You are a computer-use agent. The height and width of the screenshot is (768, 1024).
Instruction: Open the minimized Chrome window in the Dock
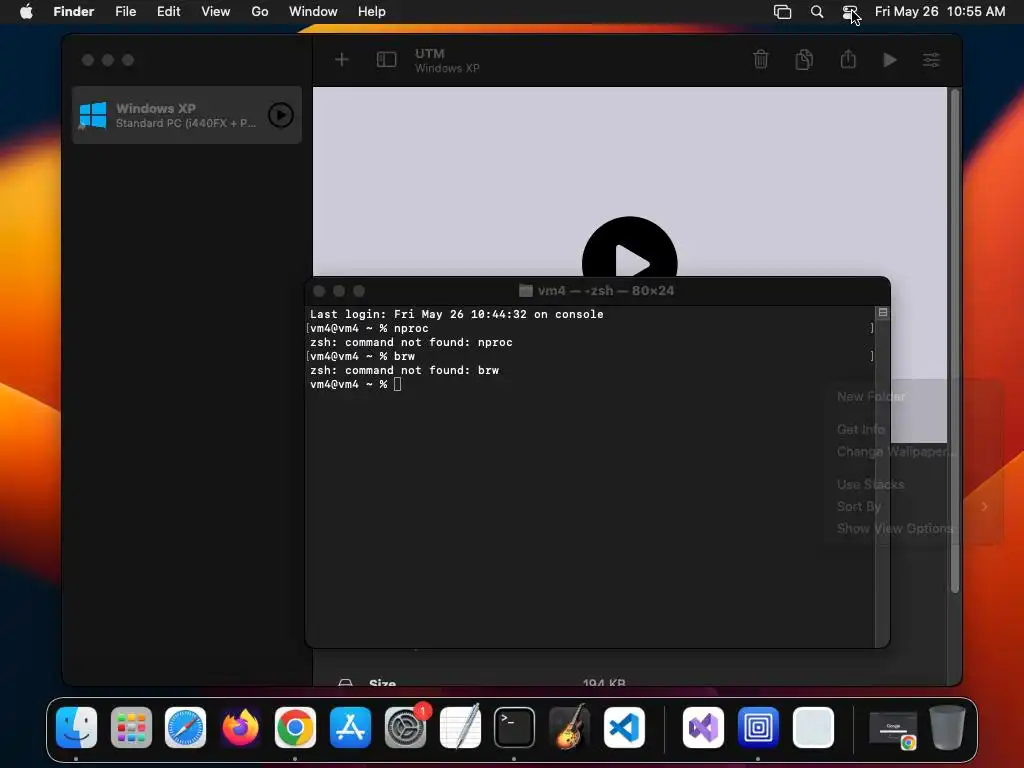[893, 729]
